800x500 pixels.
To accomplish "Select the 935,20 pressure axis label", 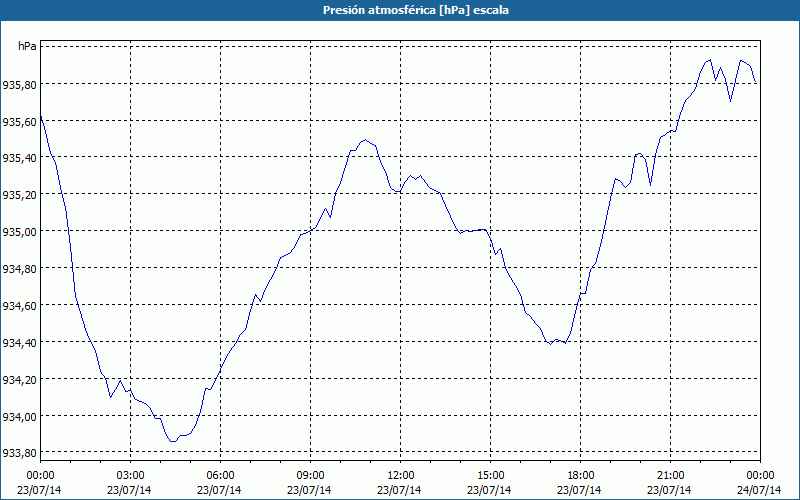I will tap(19, 195).
